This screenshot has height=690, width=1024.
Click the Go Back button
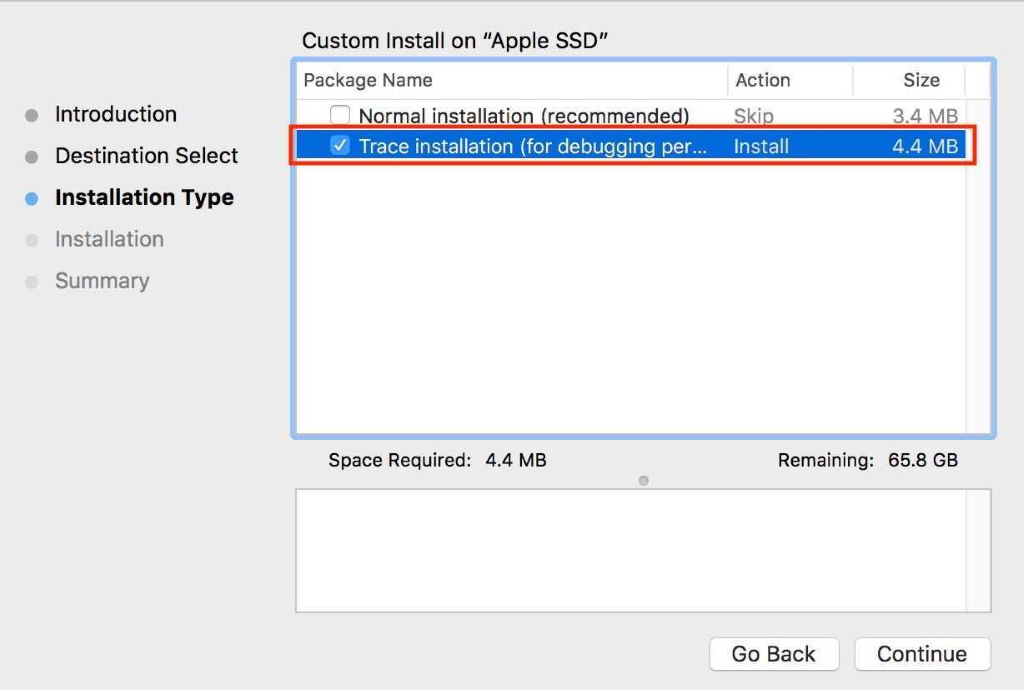774,654
